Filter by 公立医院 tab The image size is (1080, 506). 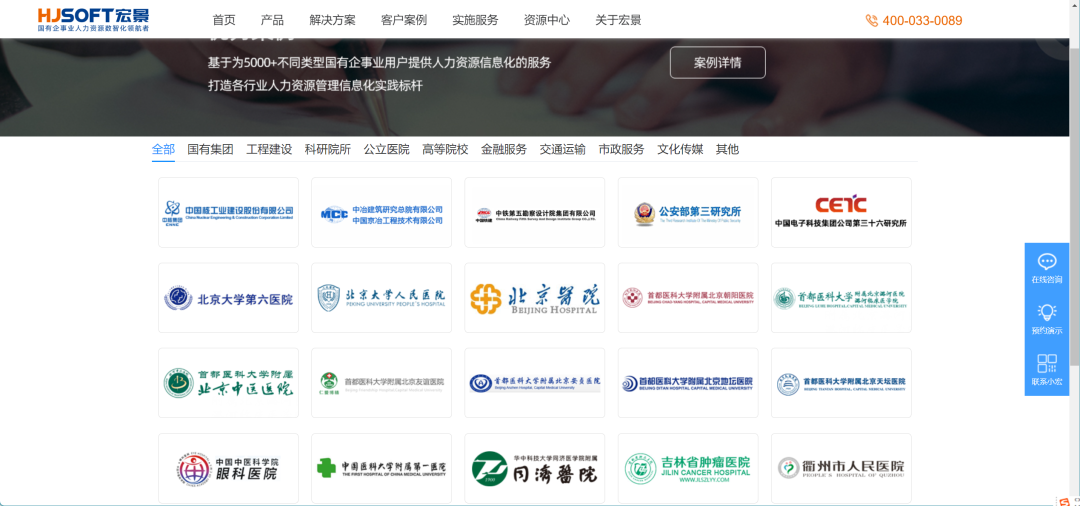386,149
